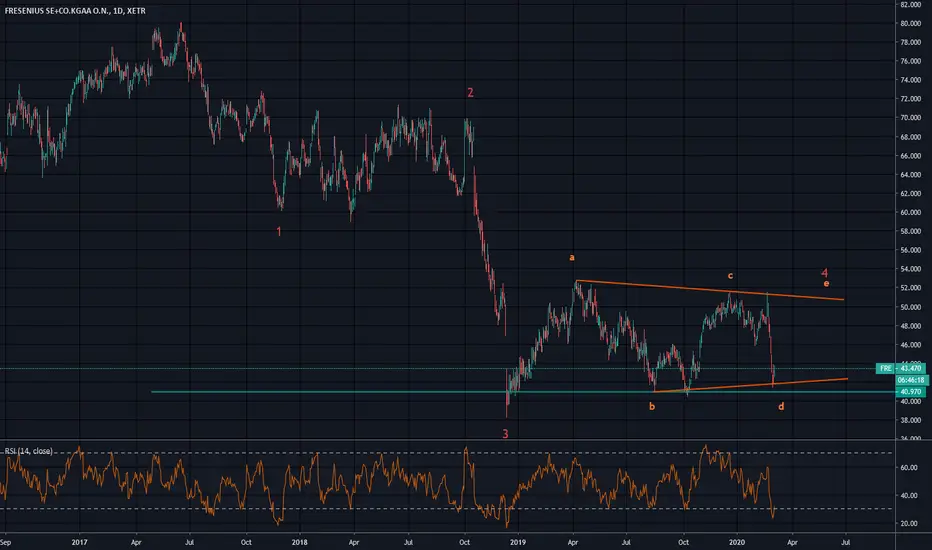Click the 60.00 RSI scale value
Screen dimensions: 932x550
tap(909, 468)
